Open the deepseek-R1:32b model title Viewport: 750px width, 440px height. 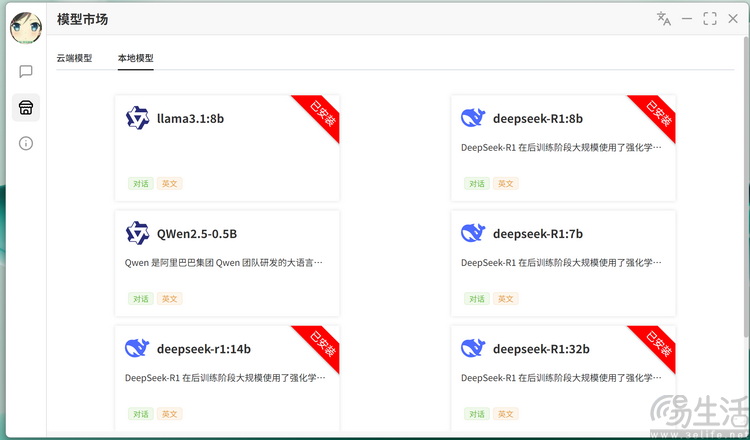541,349
